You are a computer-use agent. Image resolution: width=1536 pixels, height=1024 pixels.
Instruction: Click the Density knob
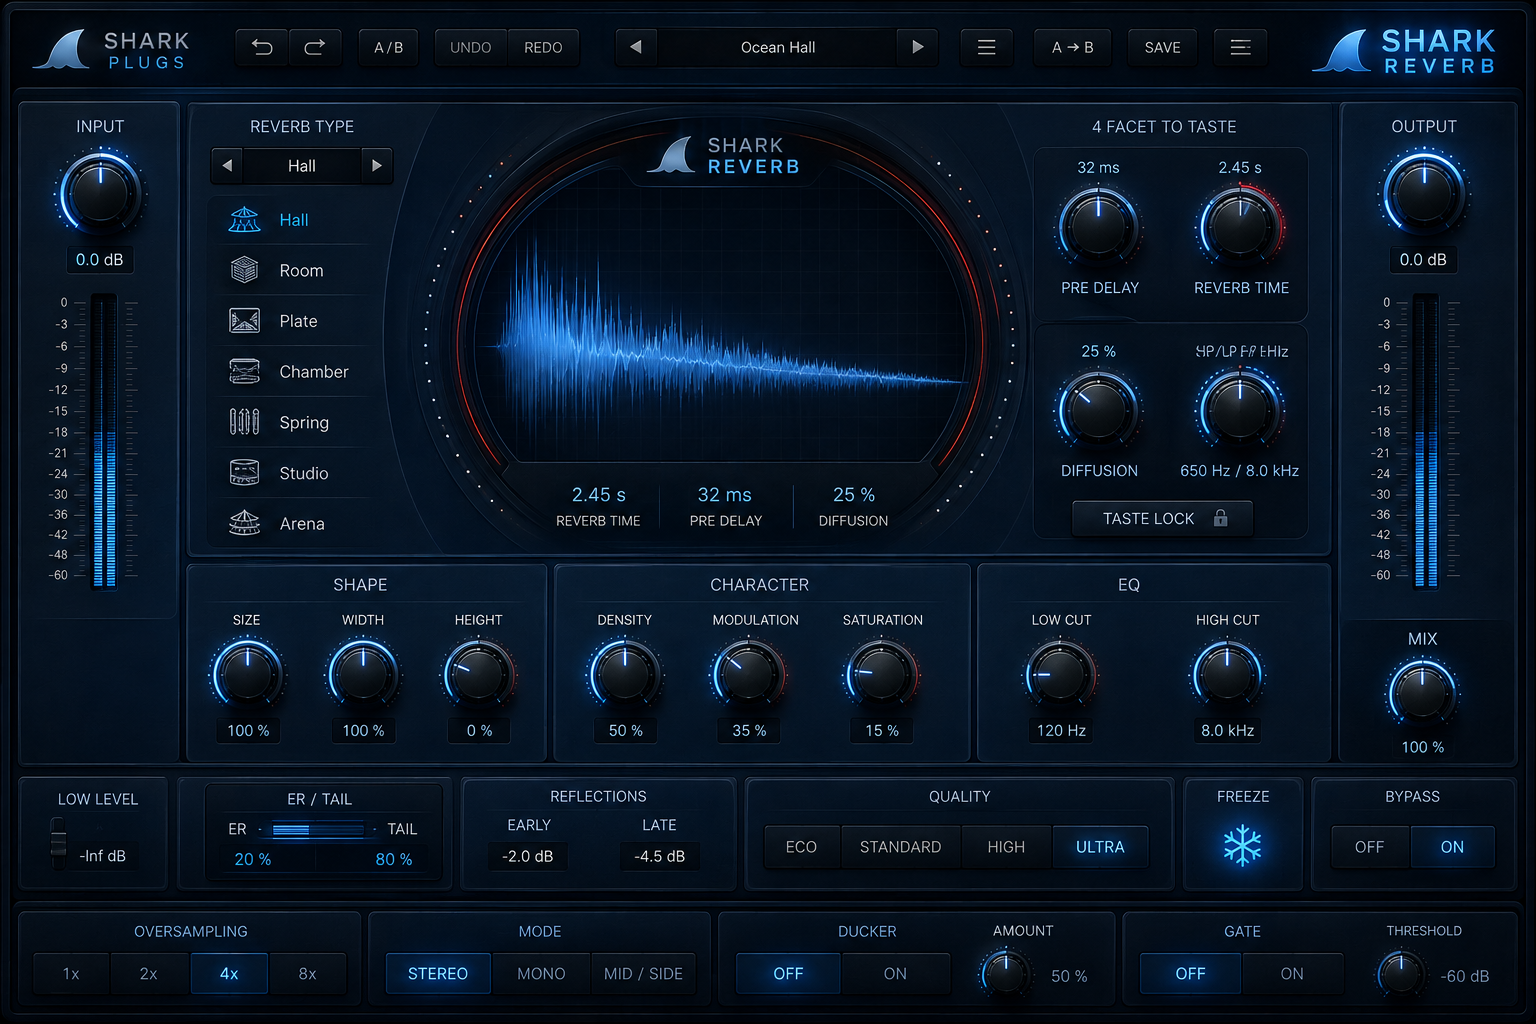(625, 675)
